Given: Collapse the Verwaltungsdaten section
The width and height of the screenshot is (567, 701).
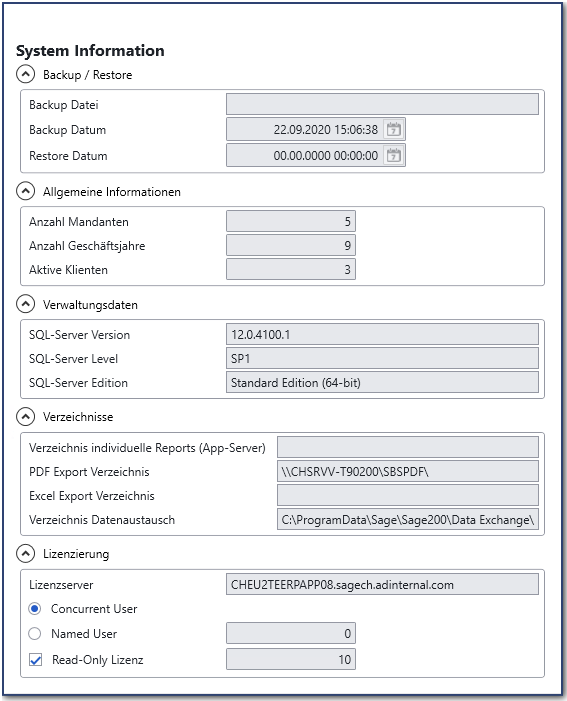Looking at the screenshot, I should pos(25,304).
